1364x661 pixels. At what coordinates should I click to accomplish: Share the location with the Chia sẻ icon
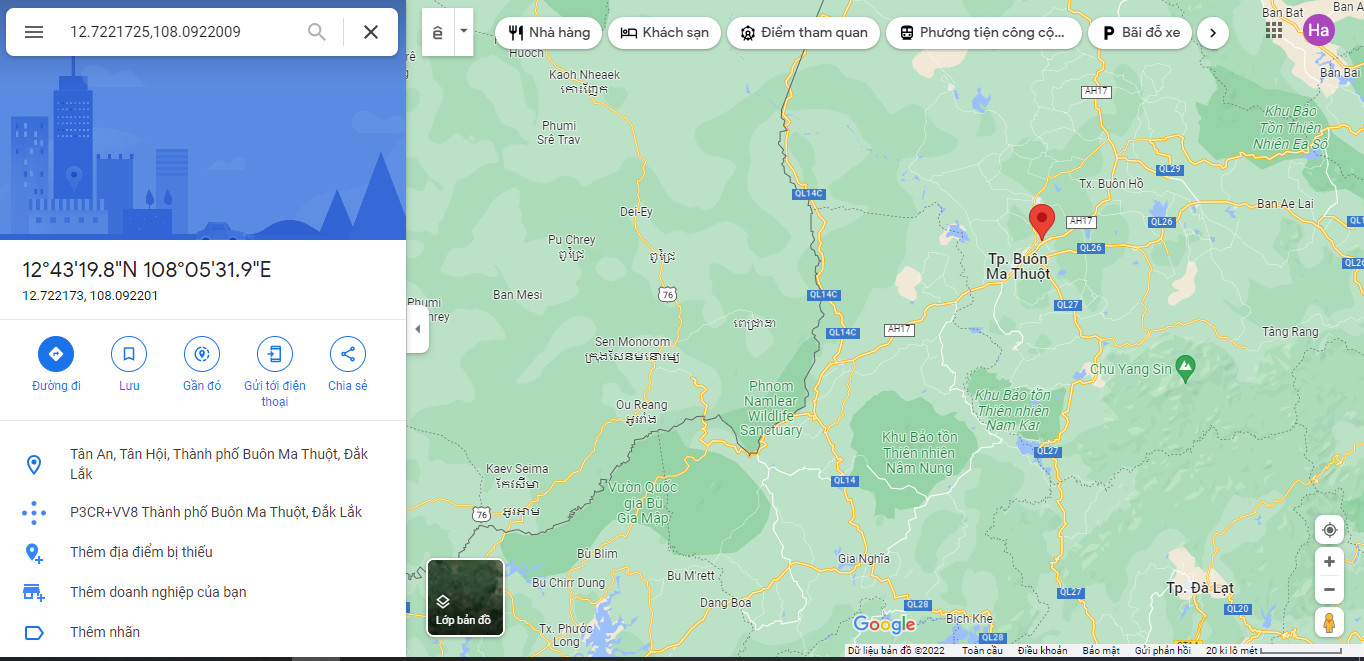(347, 354)
